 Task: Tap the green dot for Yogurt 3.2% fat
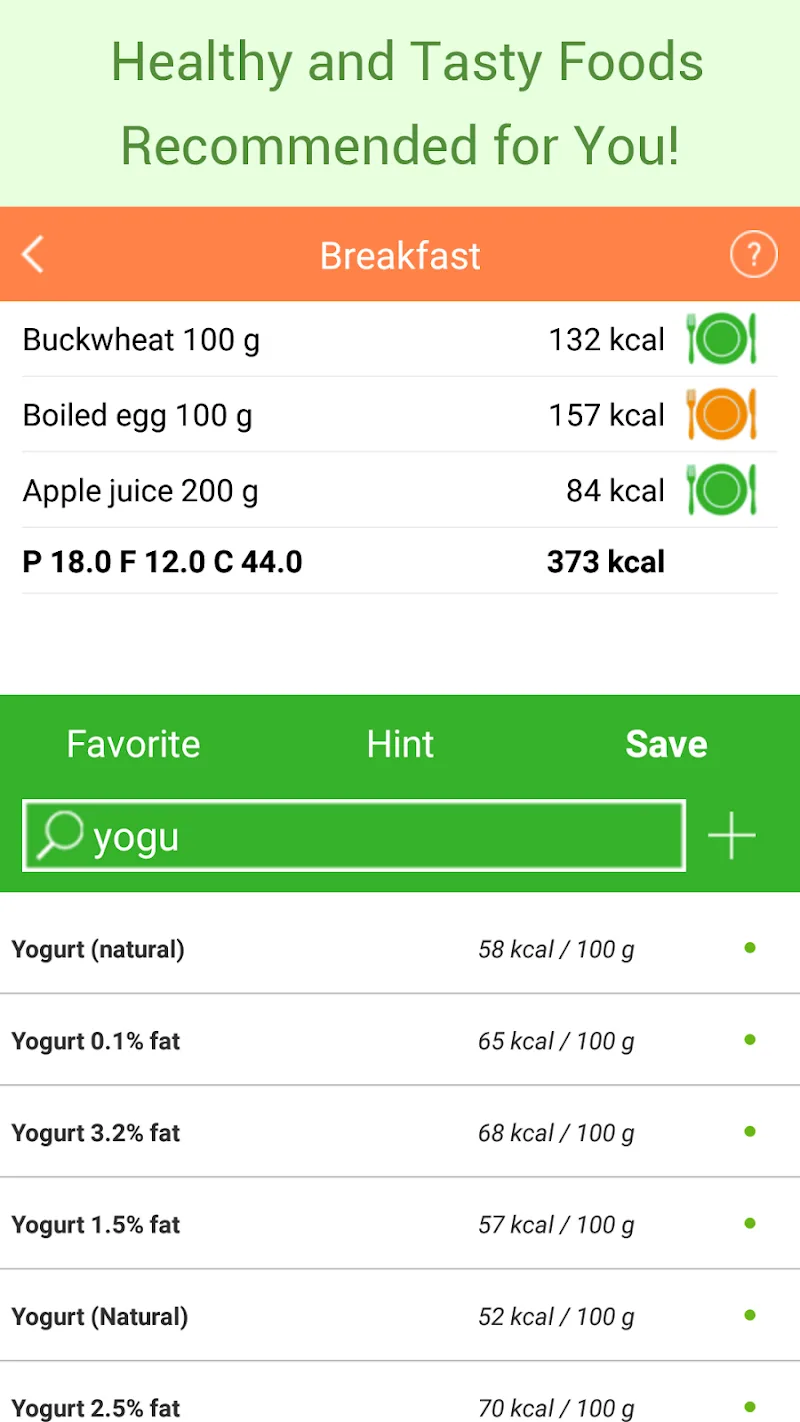click(750, 1132)
